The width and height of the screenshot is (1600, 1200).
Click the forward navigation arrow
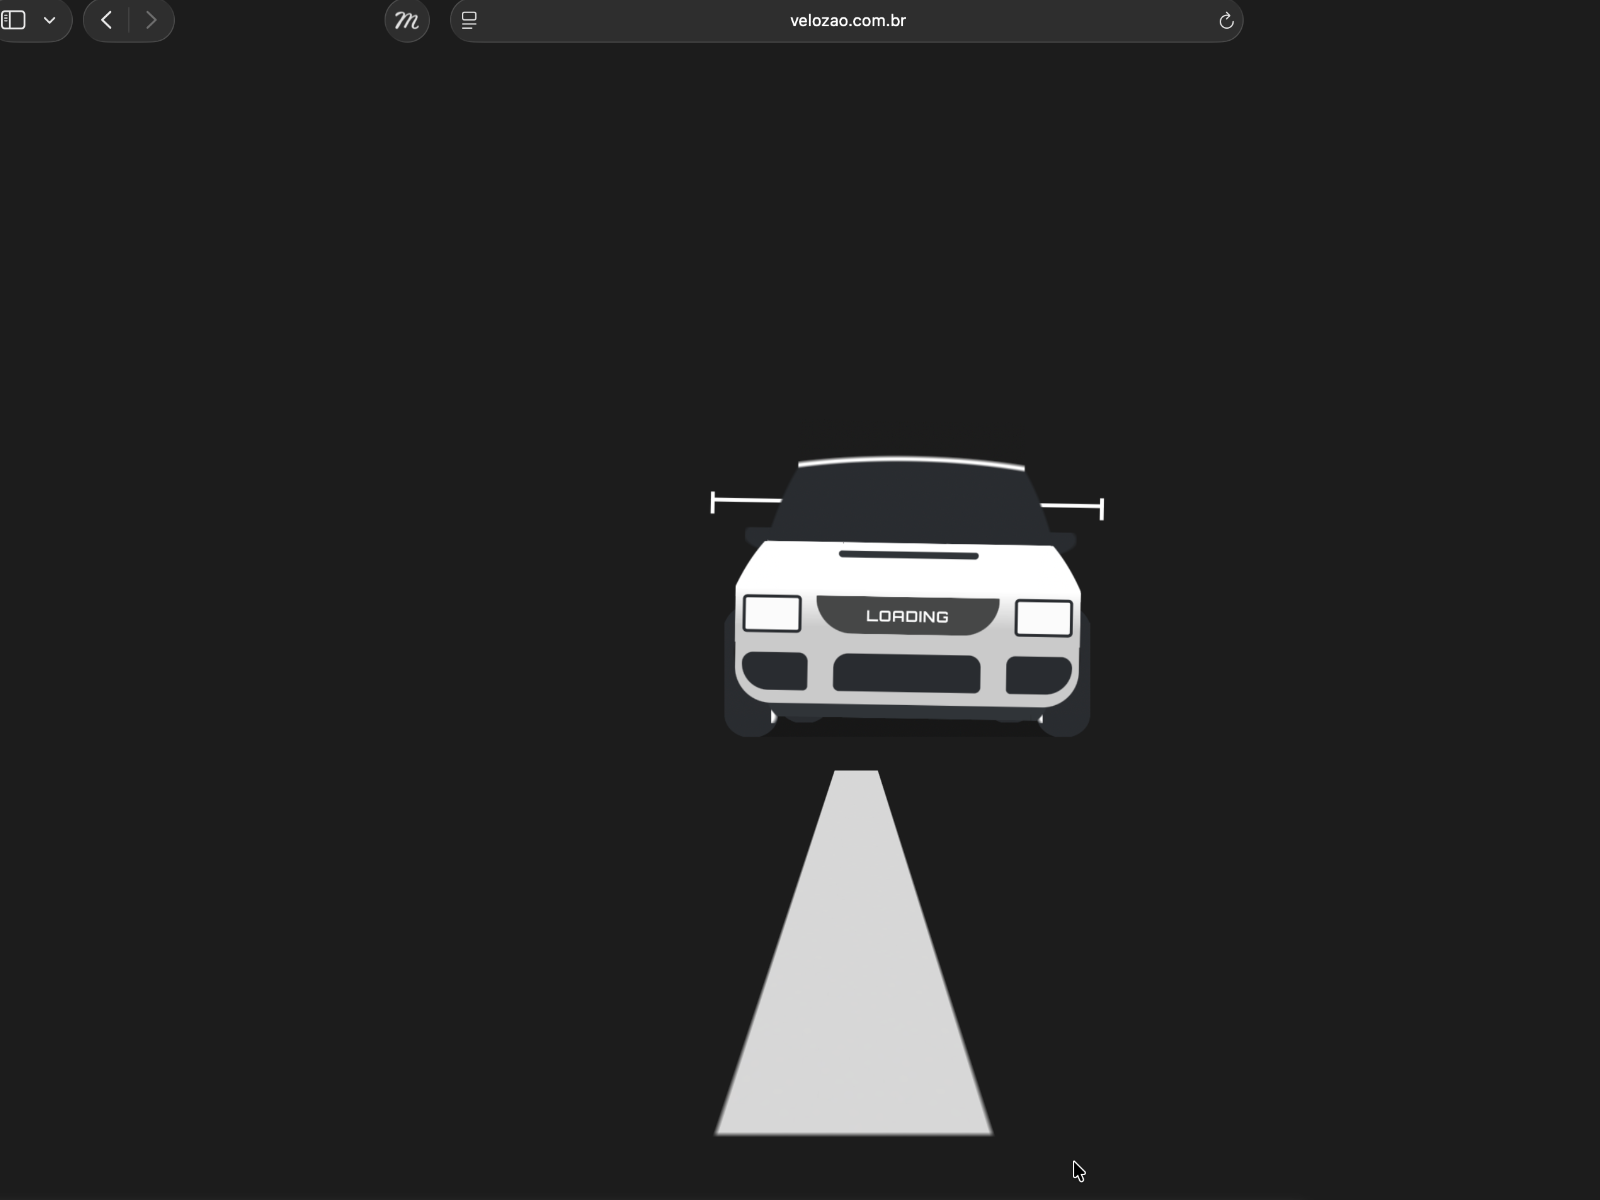tap(151, 20)
